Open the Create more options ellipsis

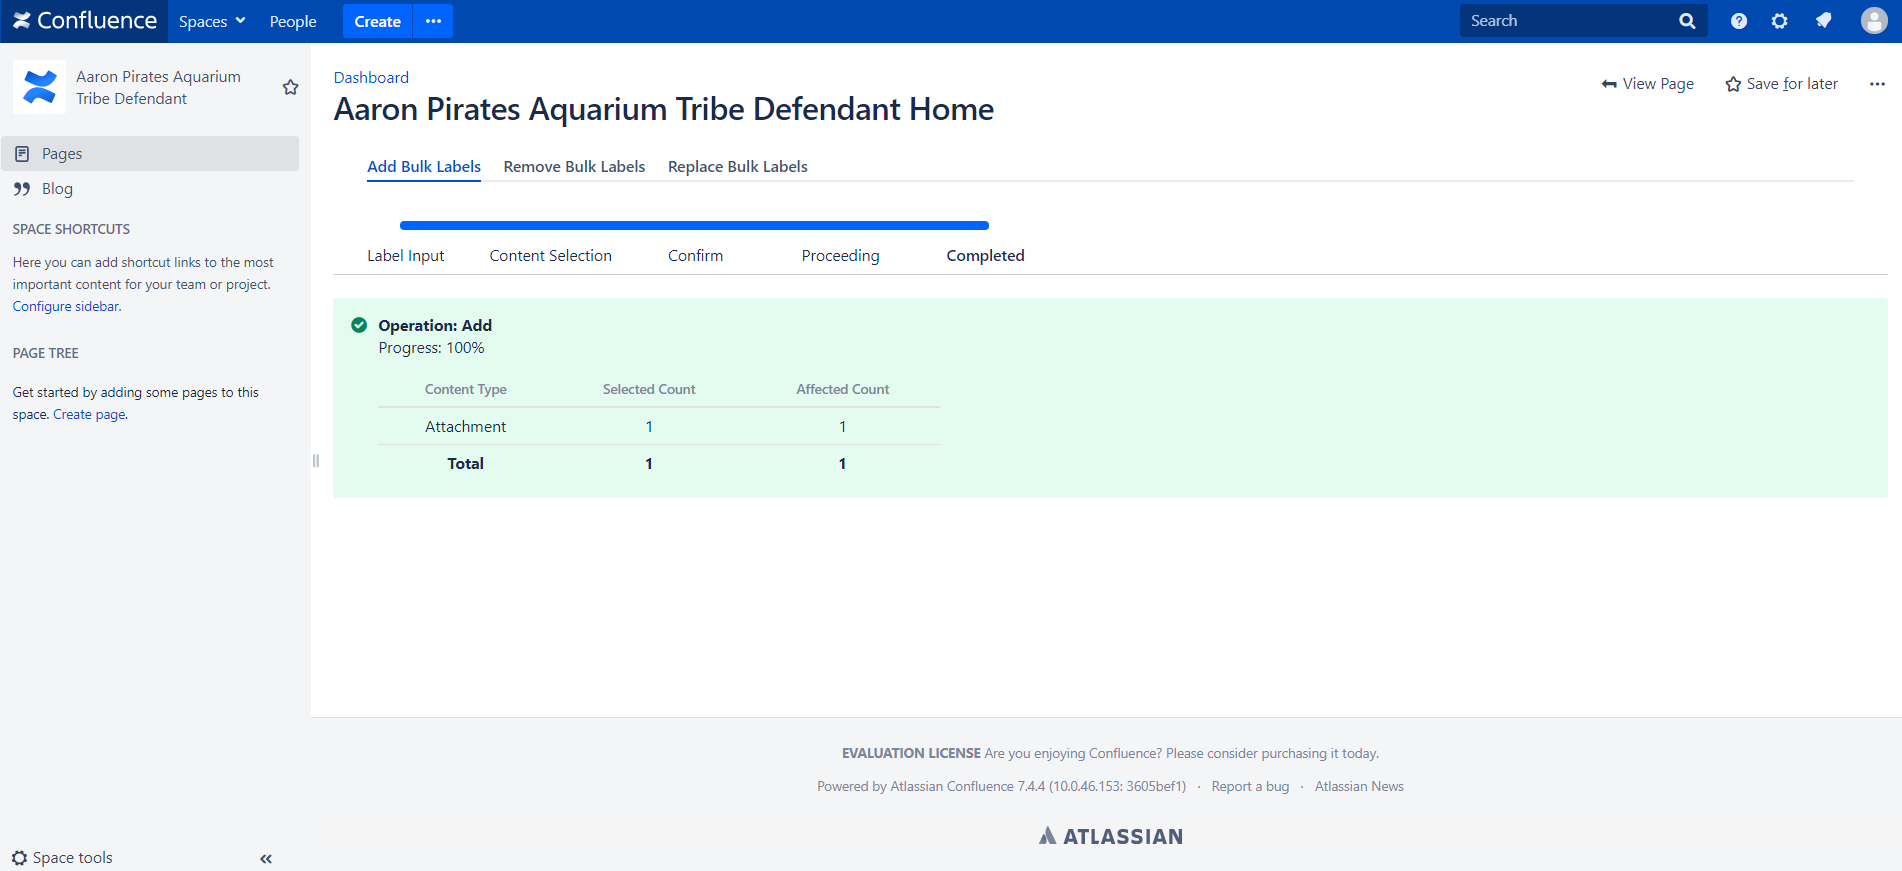tap(433, 21)
